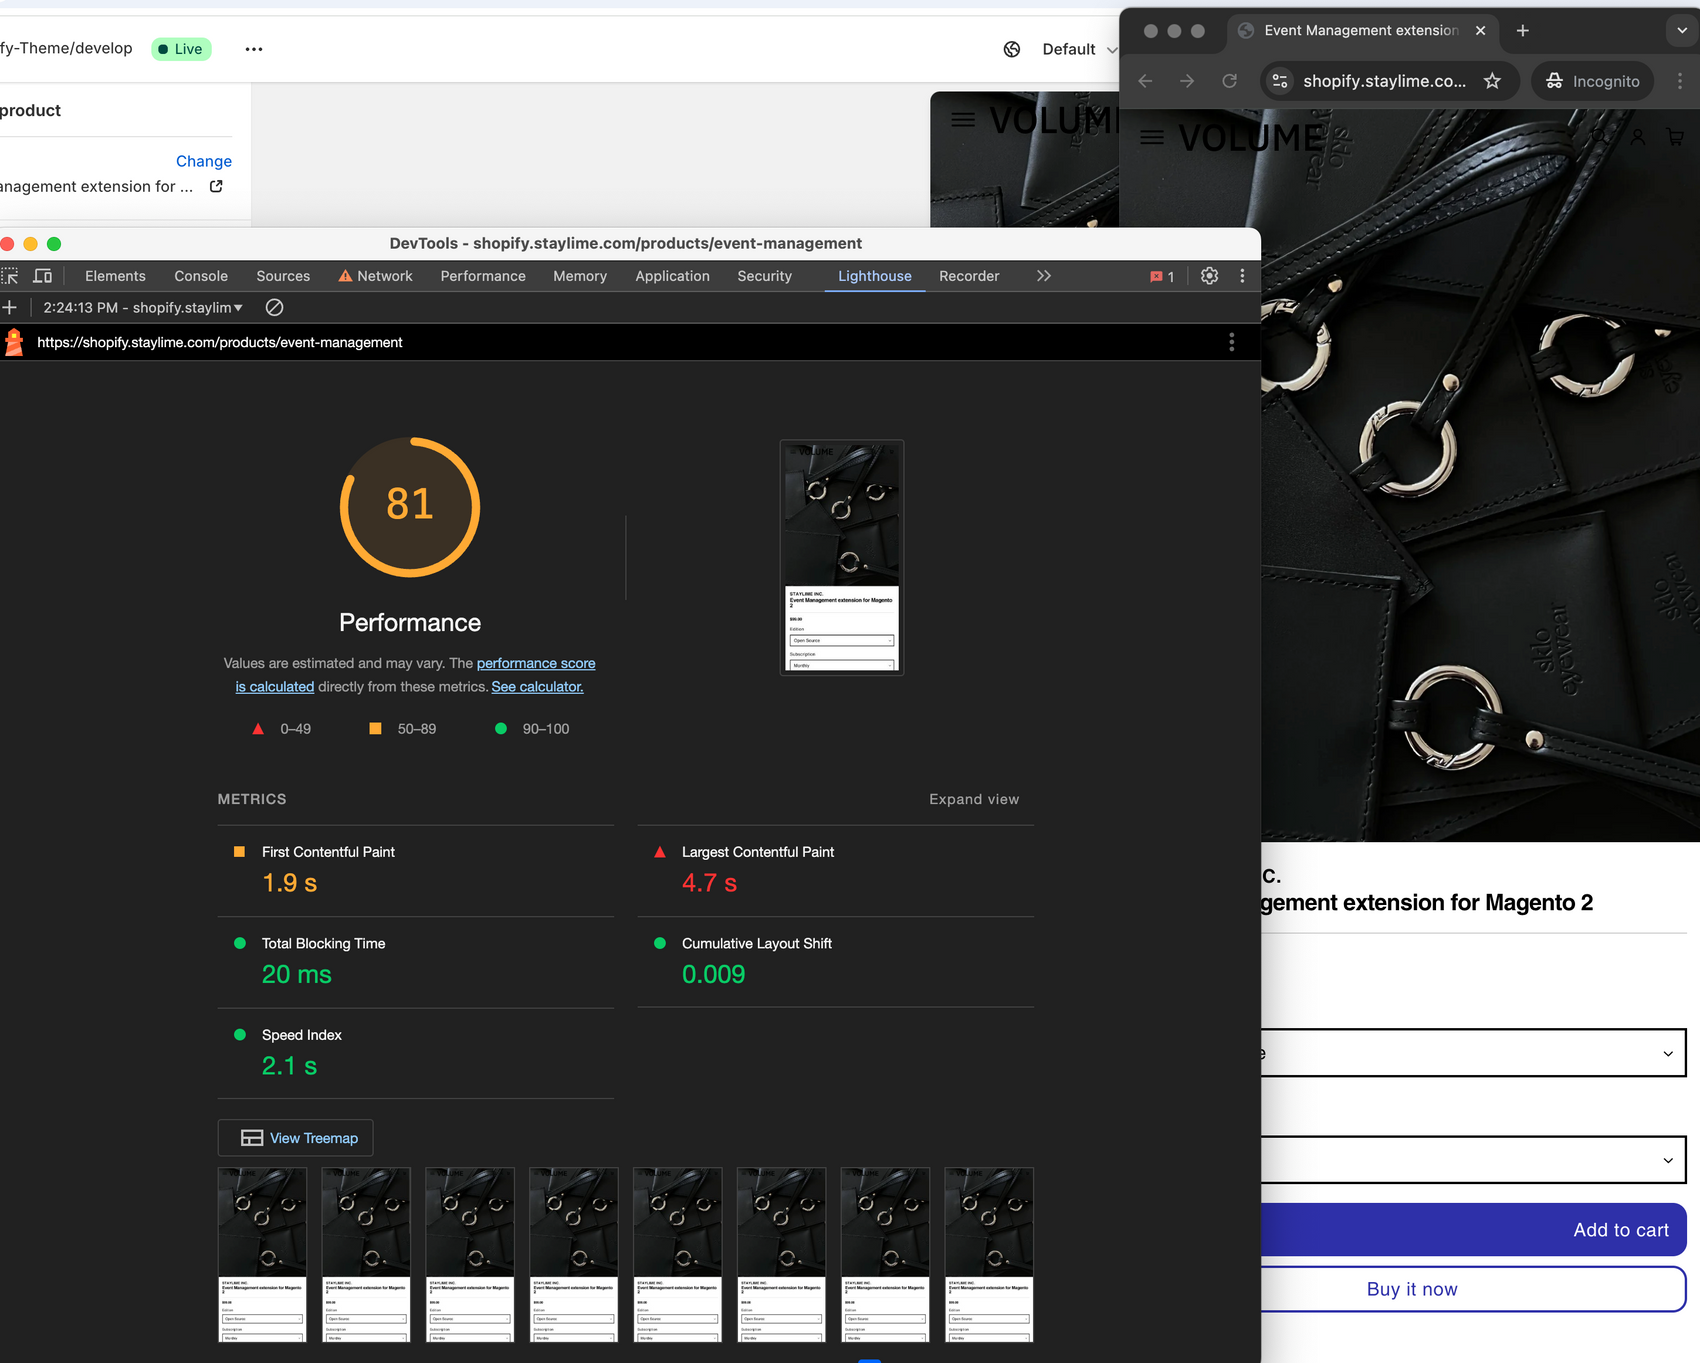Open the first product option dropdown
1700x1363 pixels.
point(1473,1053)
